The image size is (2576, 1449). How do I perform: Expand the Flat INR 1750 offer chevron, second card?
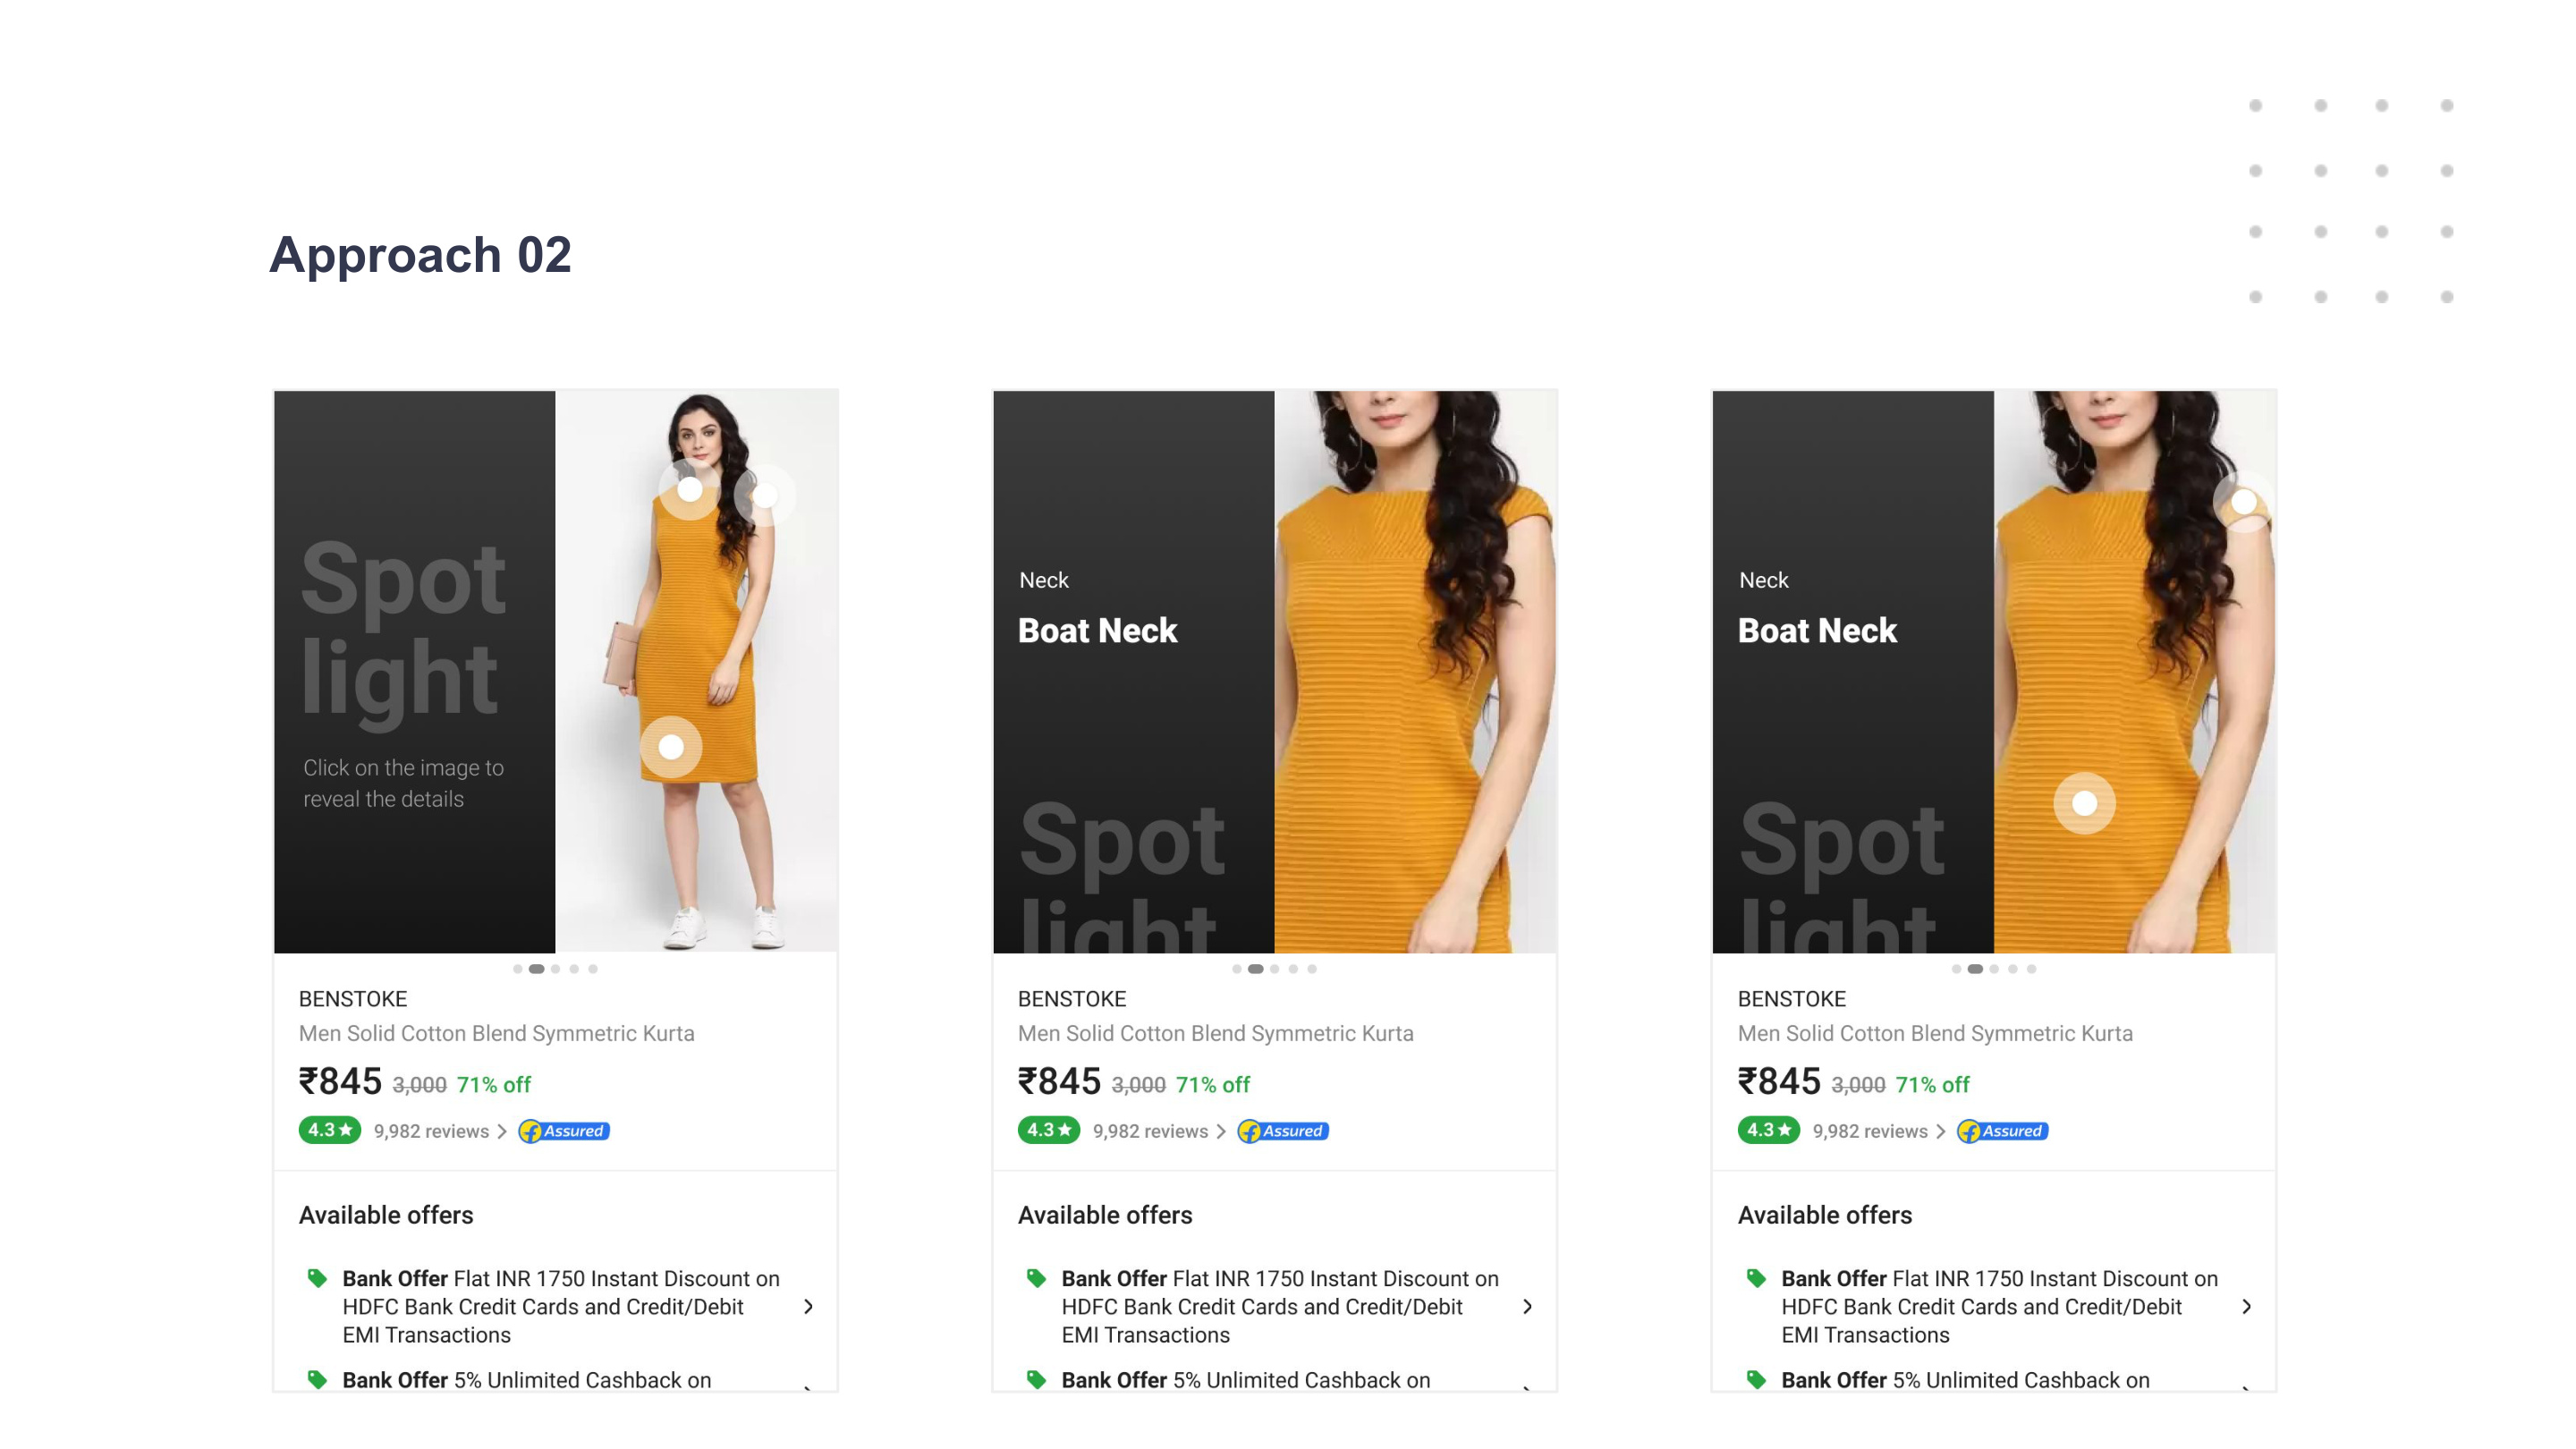coord(1527,1306)
